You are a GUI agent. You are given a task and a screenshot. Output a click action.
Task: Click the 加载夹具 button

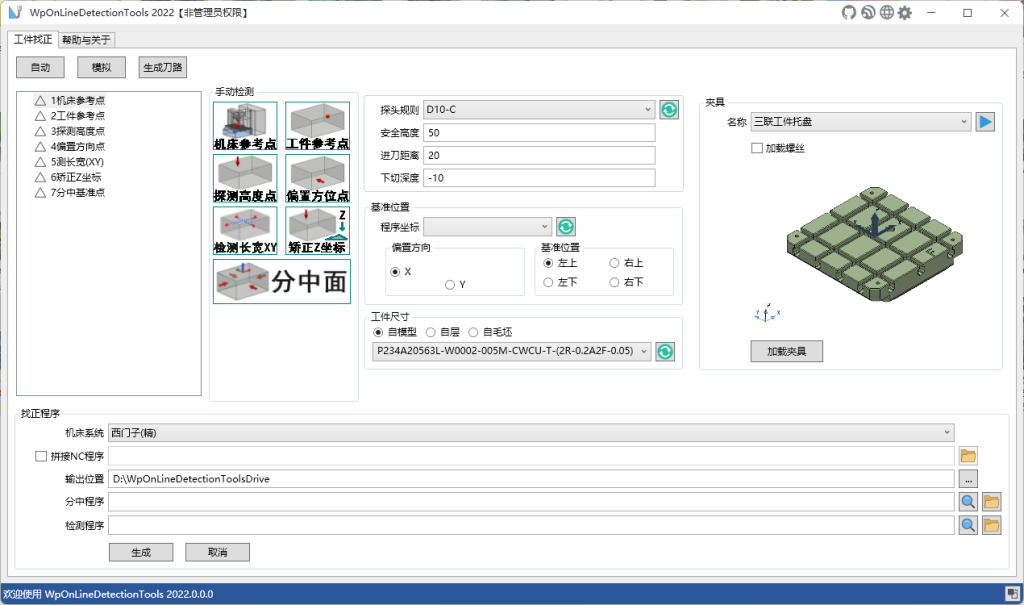[786, 352]
